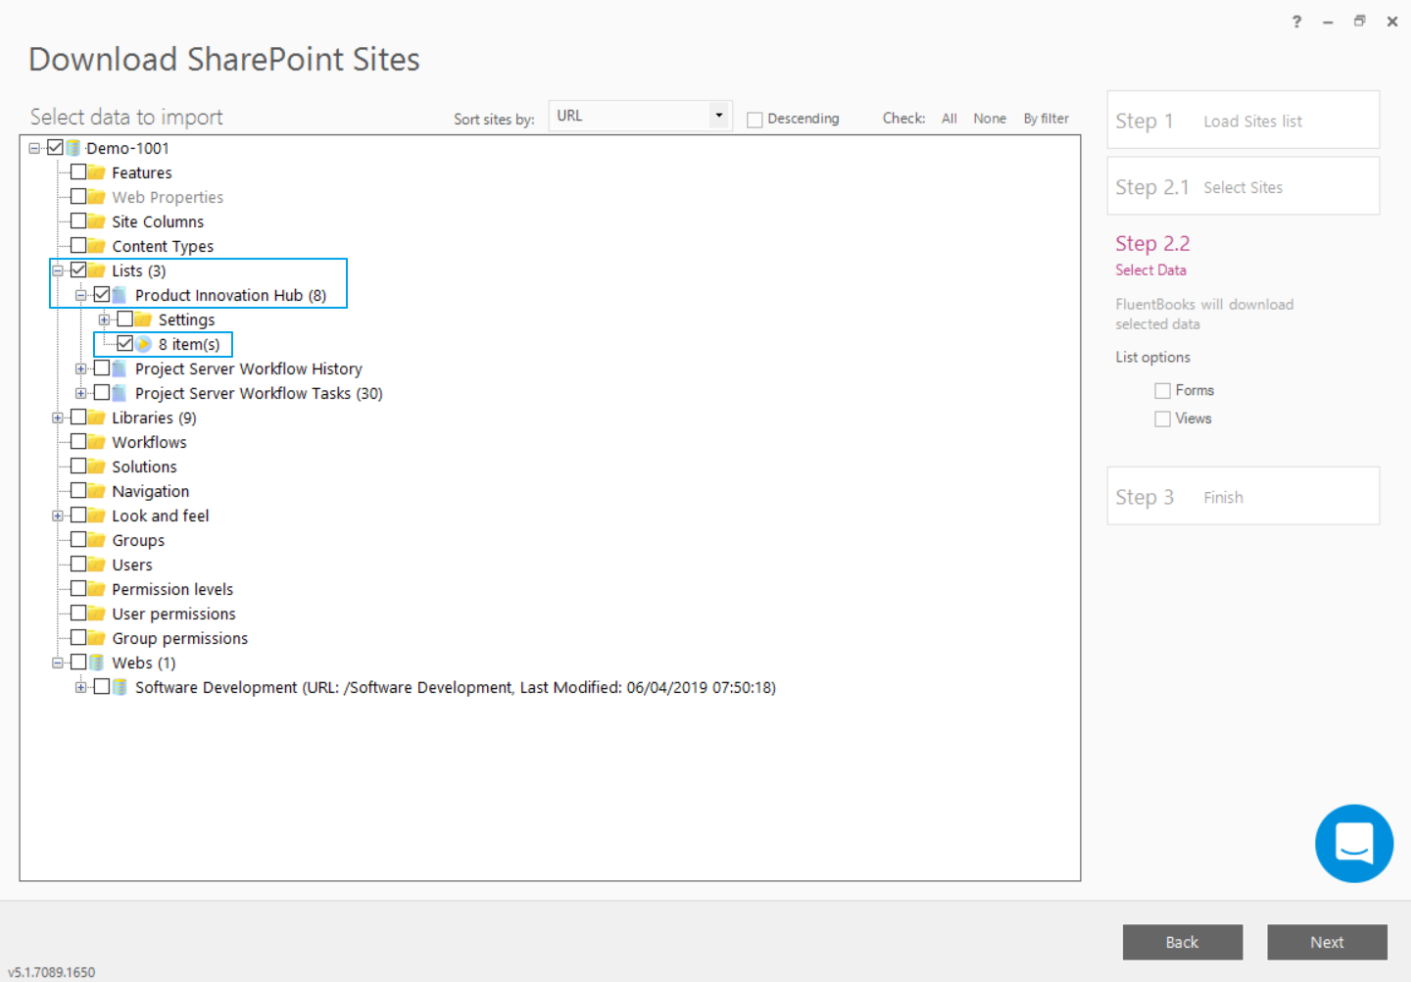Uncheck the Demo-1001 root checkbox
The image size is (1411, 982).
pos(55,147)
